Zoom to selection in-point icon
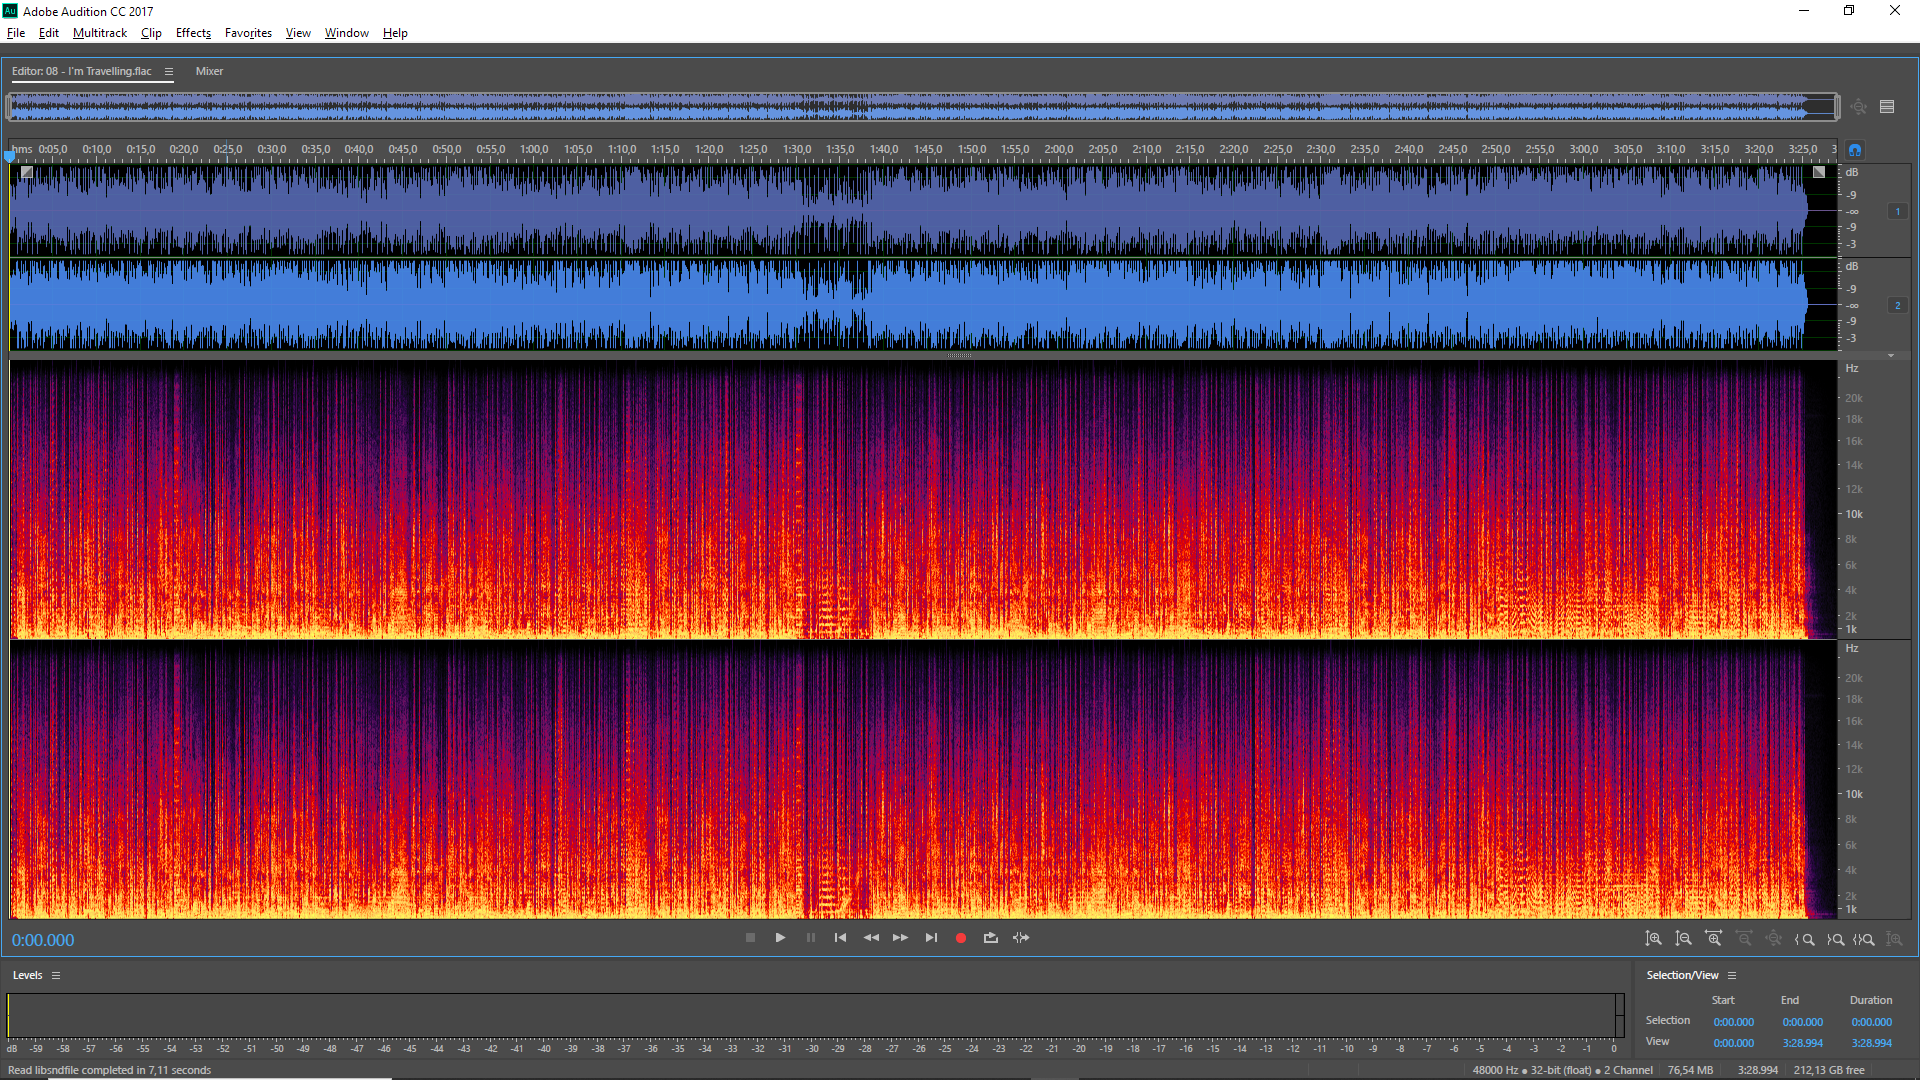The width and height of the screenshot is (1920, 1080). (x=1805, y=939)
